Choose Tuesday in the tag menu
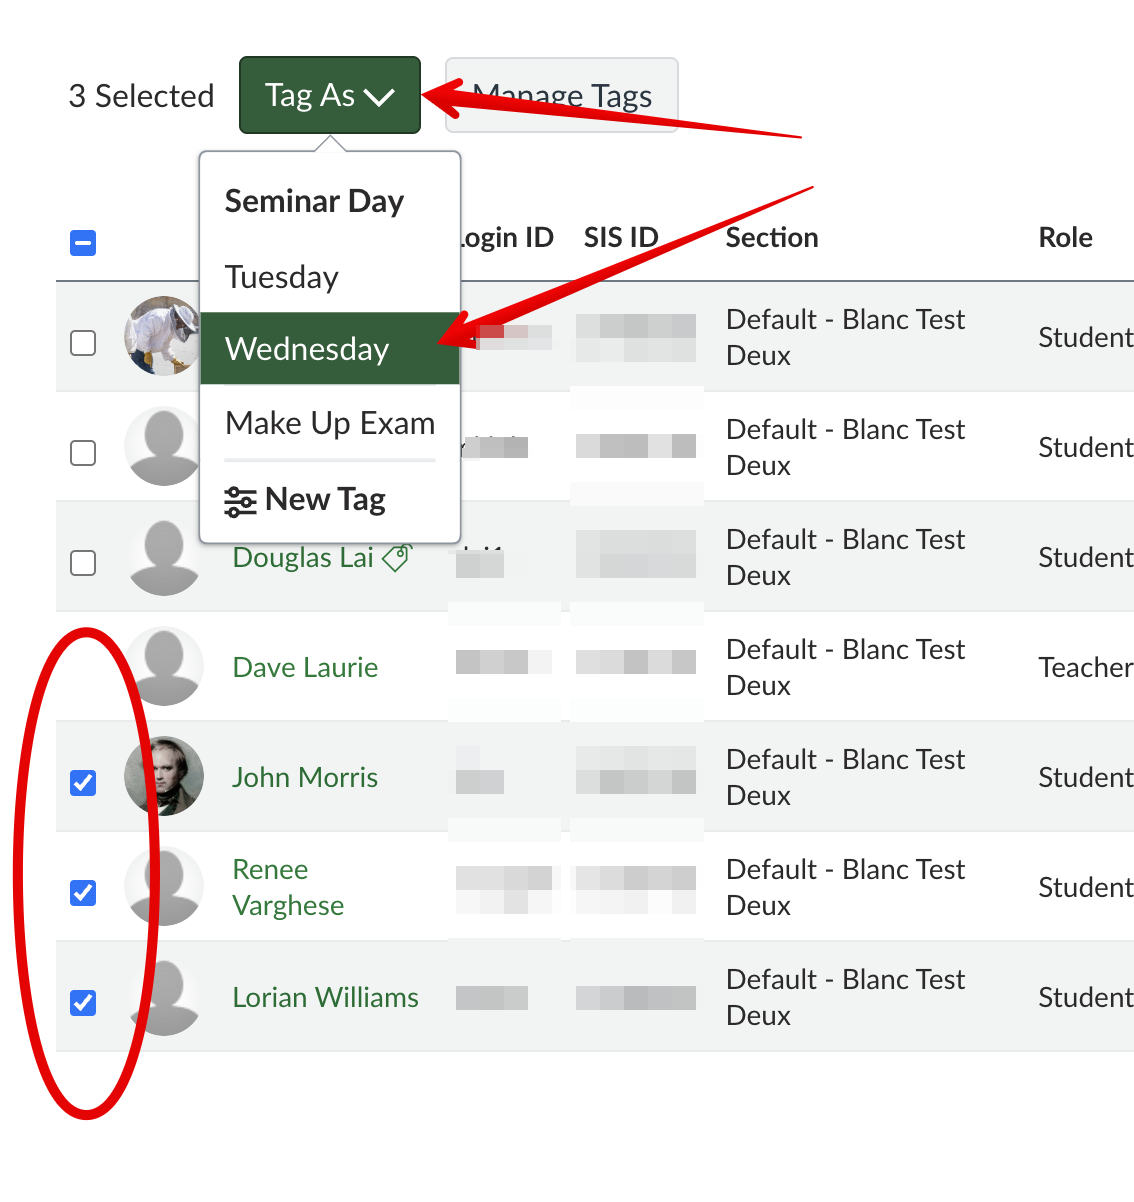The height and width of the screenshot is (1202, 1134). [282, 277]
